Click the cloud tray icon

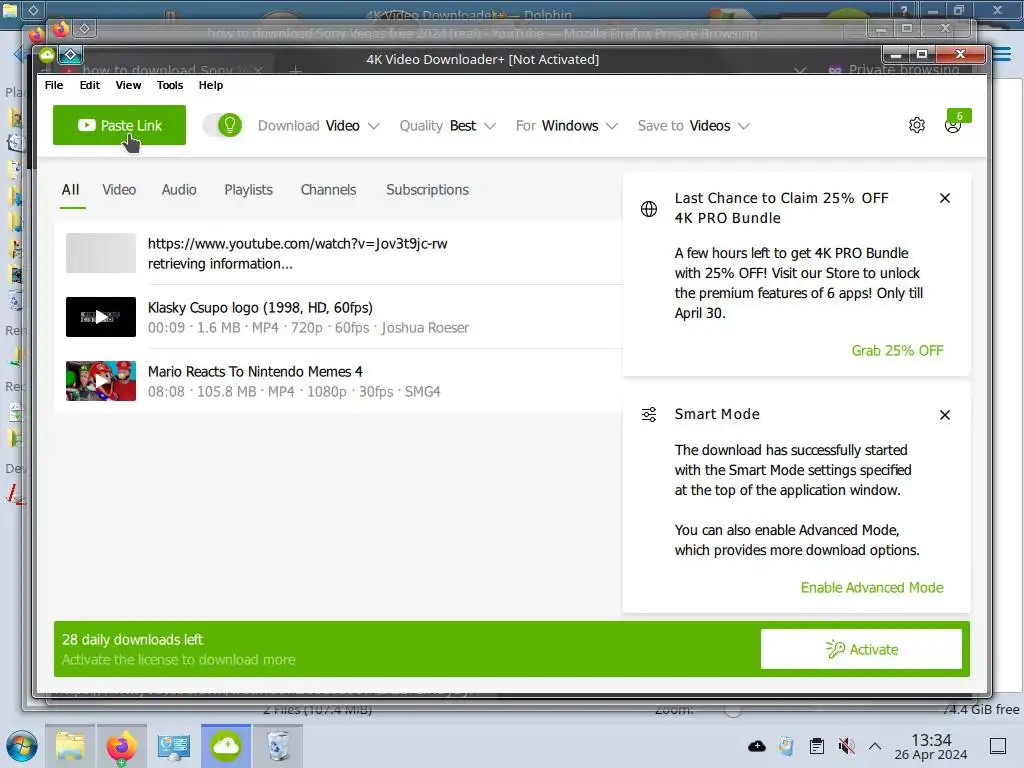click(757, 746)
